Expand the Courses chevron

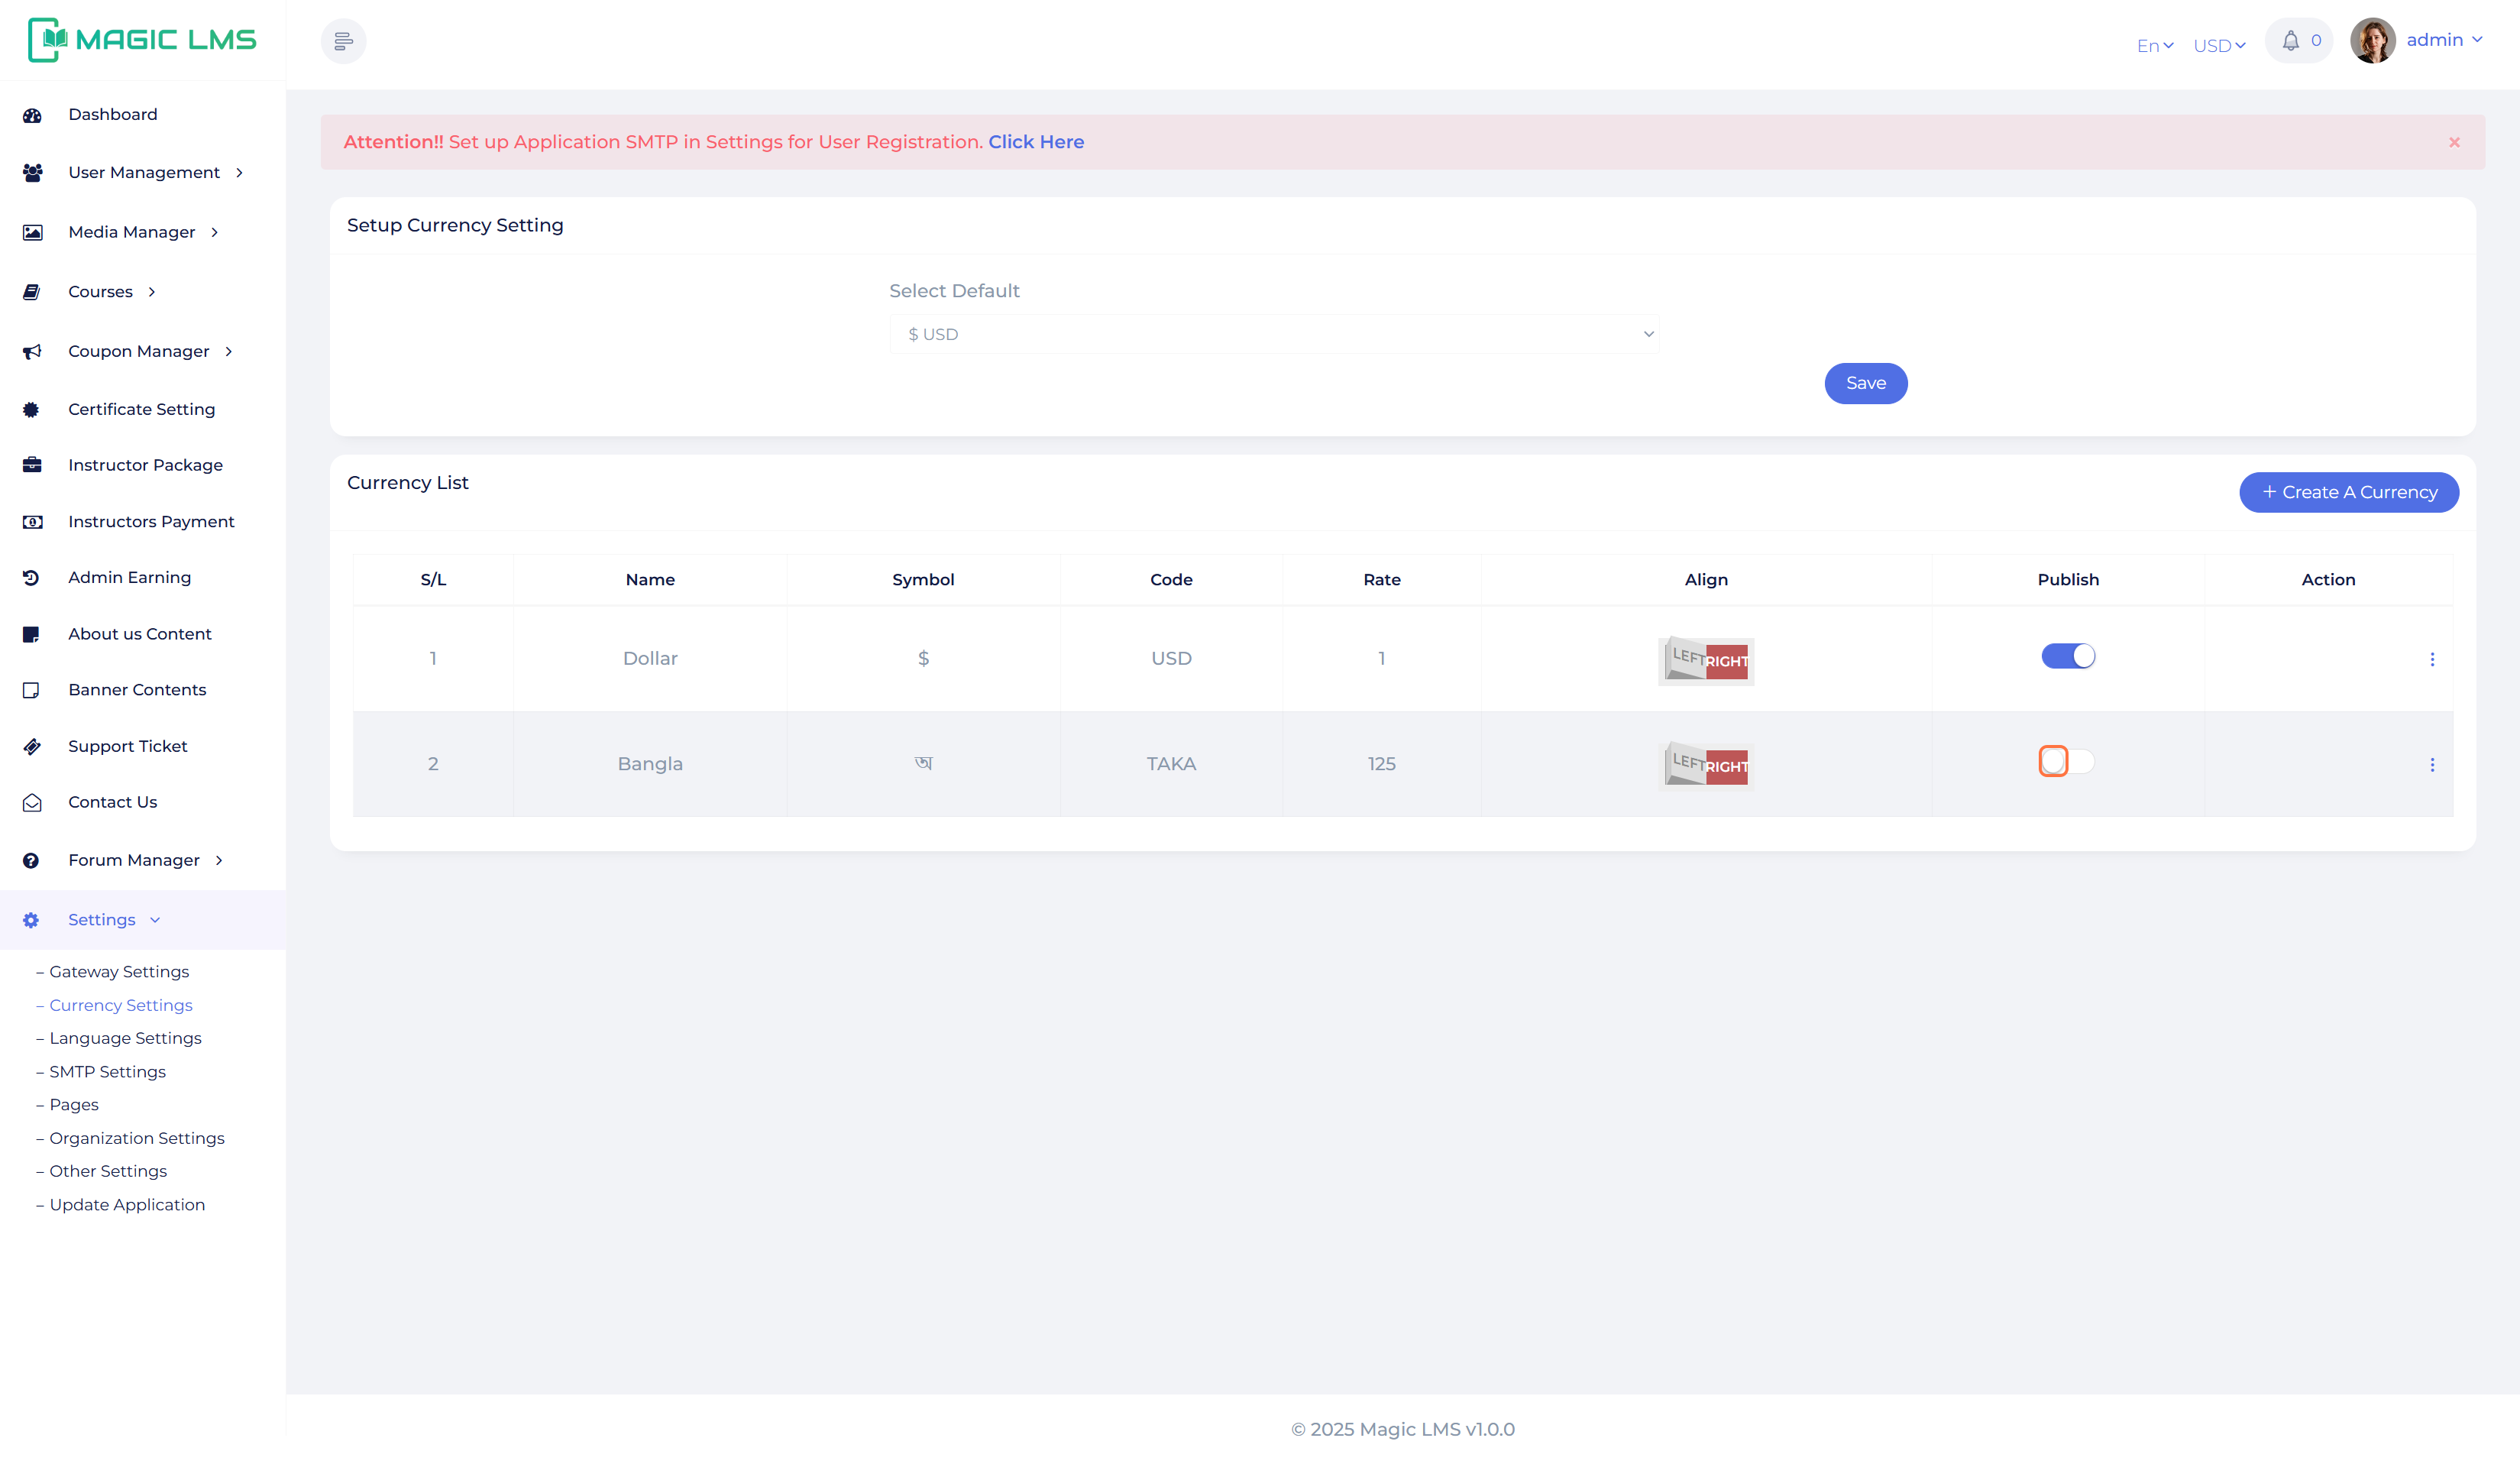tap(151, 292)
